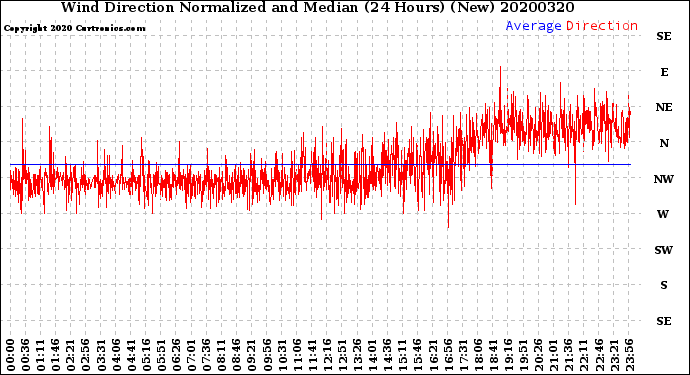Click the 05:16 time axis label
This screenshot has width=690, height=375.
(146, 355)
